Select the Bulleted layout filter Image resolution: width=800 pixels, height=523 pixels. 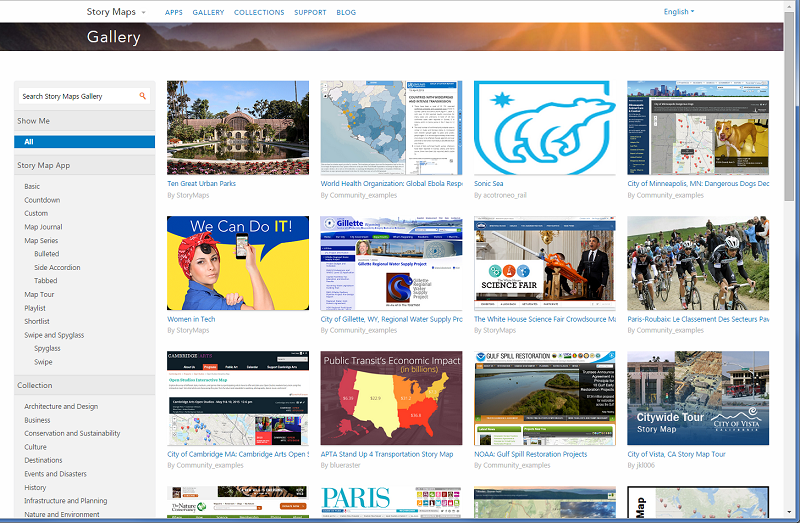click(46, 254)
